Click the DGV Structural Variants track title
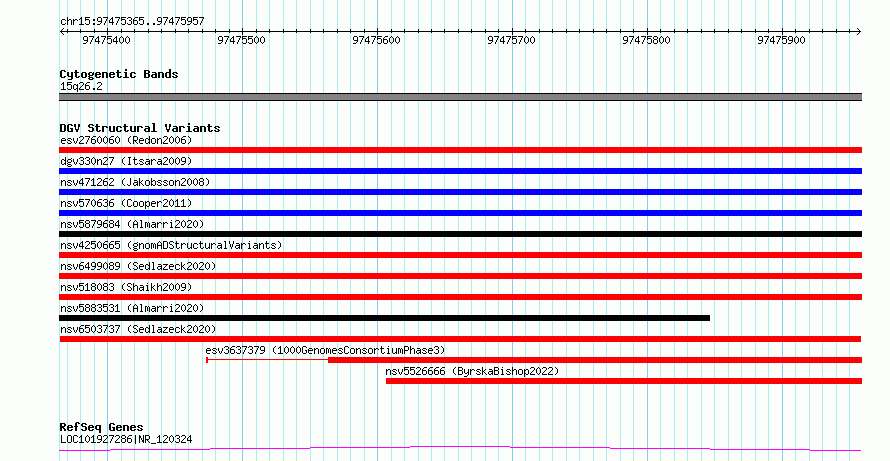This screenshot has height=461, width=890. tap(140, 128)
